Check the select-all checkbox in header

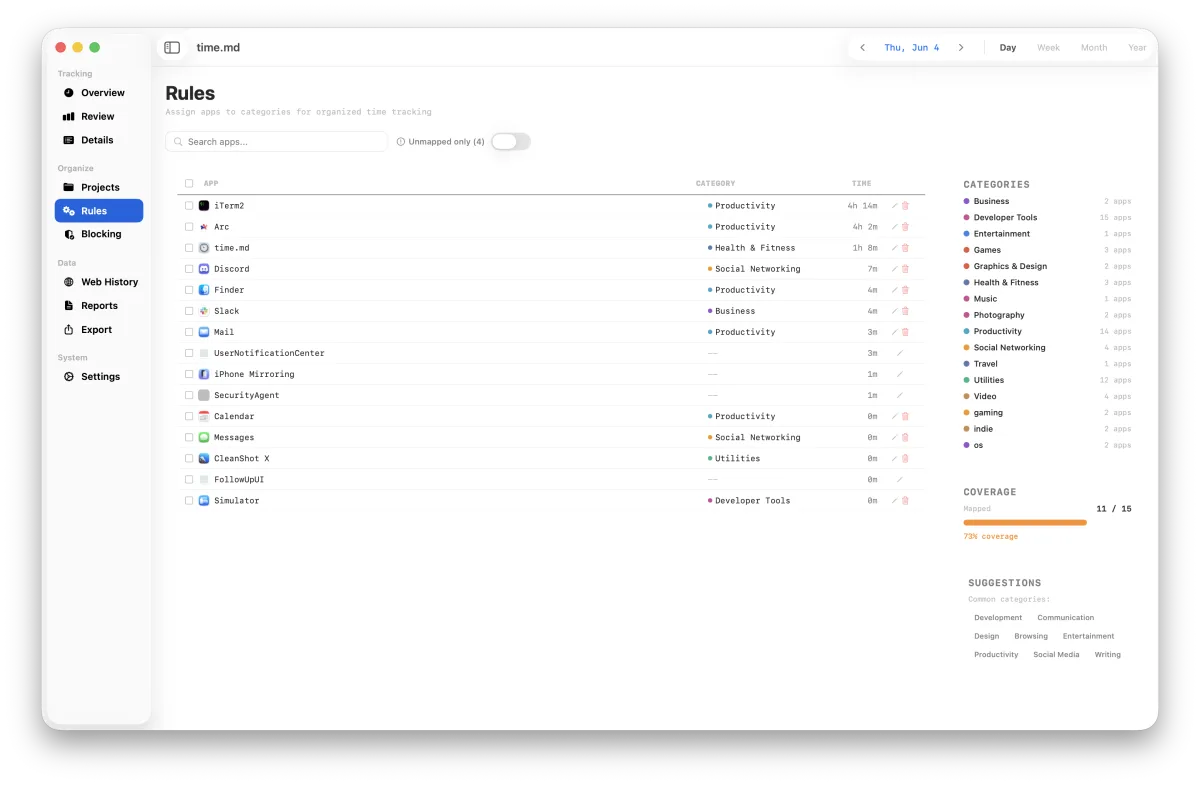(x=189, y=184)
